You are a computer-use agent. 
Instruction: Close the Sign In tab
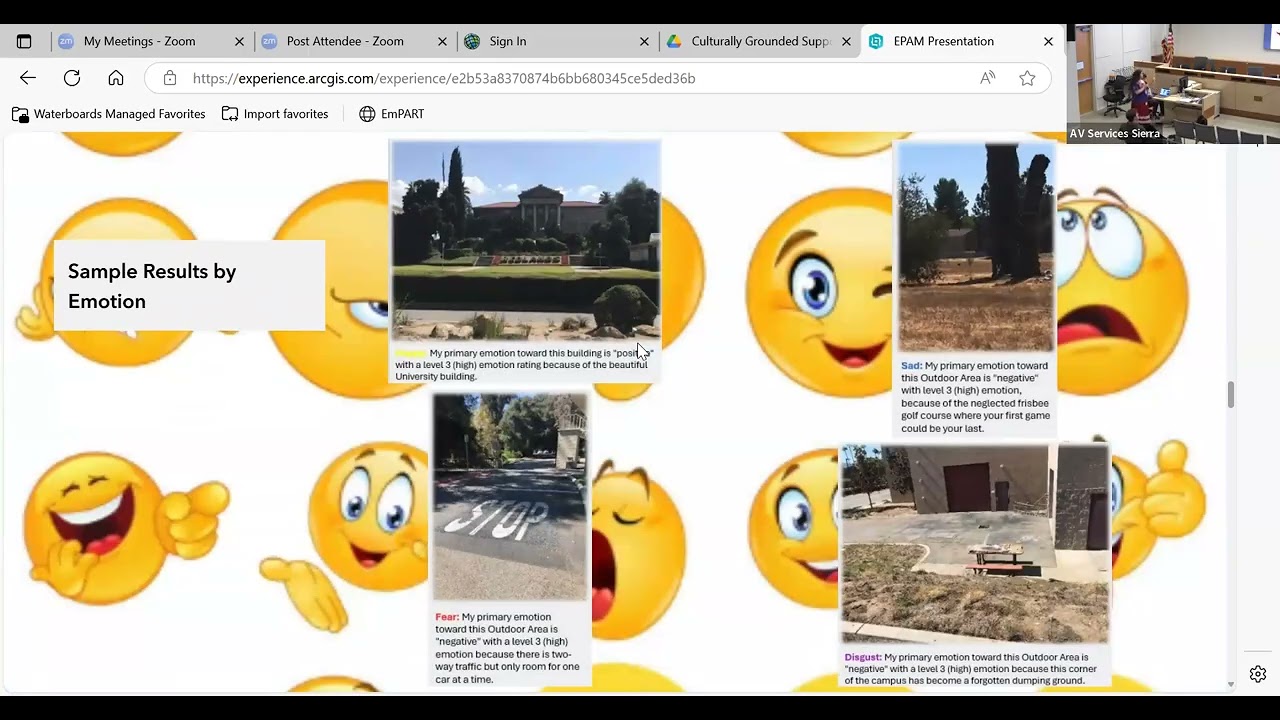pos(644,41)
